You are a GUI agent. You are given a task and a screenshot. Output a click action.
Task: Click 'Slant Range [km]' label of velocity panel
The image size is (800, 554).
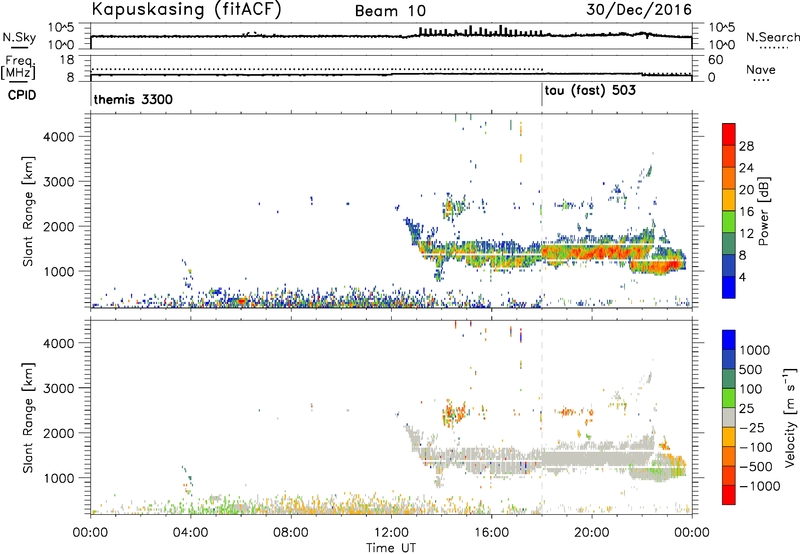pyautogui.click(x=28, y=418)
